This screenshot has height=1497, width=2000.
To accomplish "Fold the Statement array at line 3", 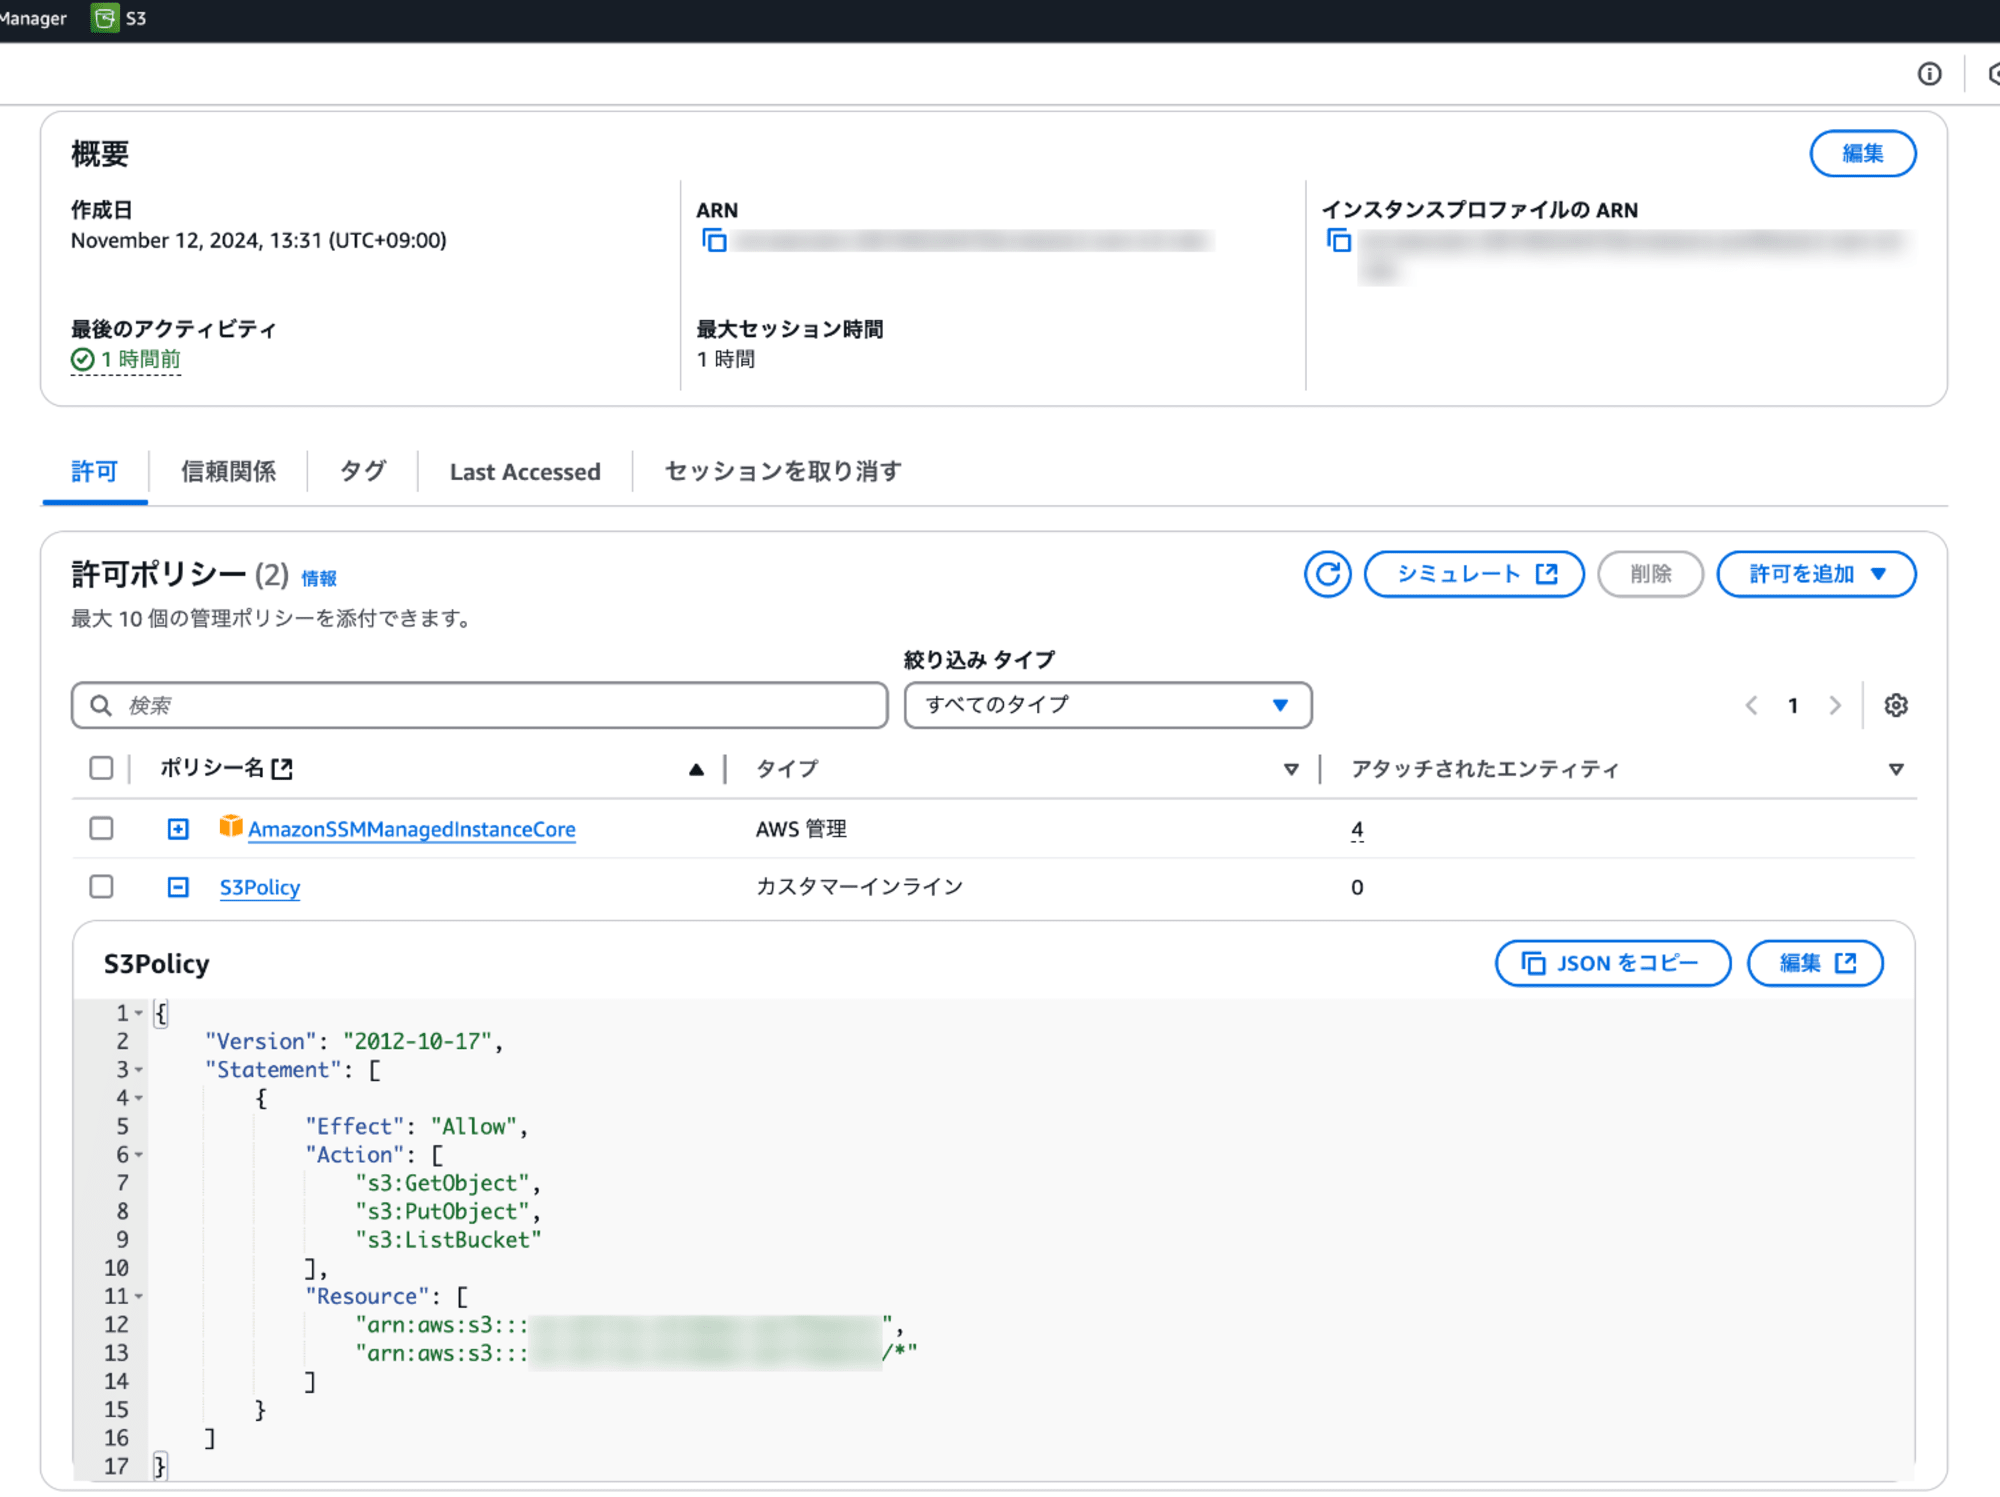I will 139,1070.
